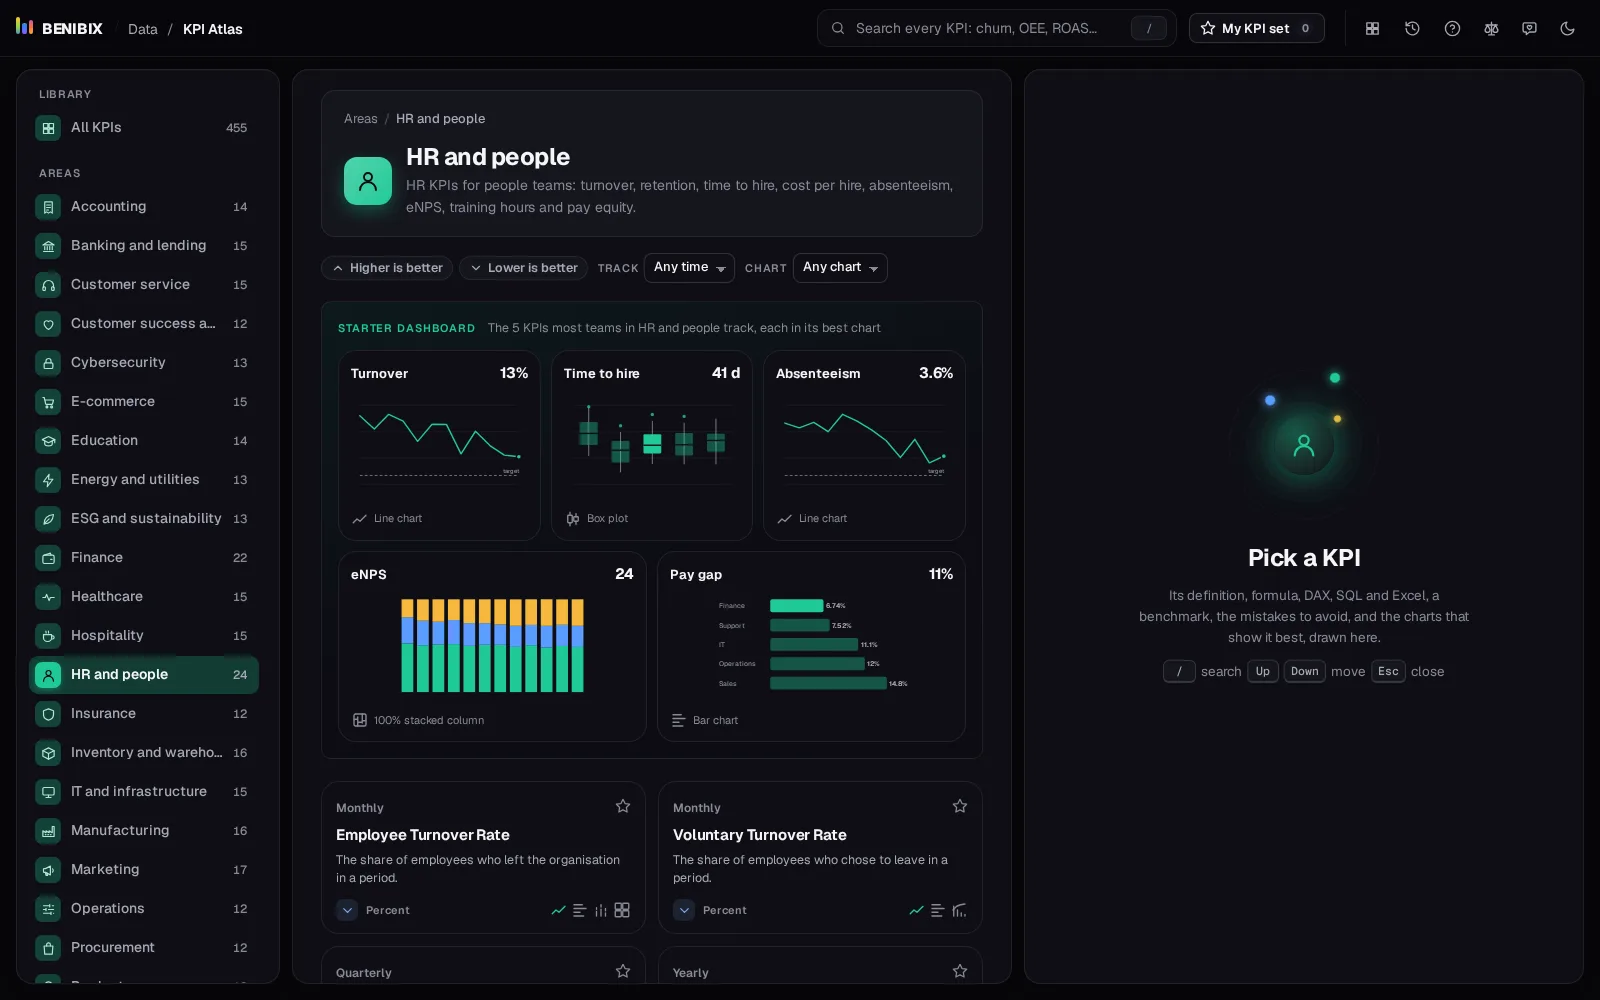Screen dimensions: 1600x1000
Task: Open the Banking and lending area
Action: (144, 246)
